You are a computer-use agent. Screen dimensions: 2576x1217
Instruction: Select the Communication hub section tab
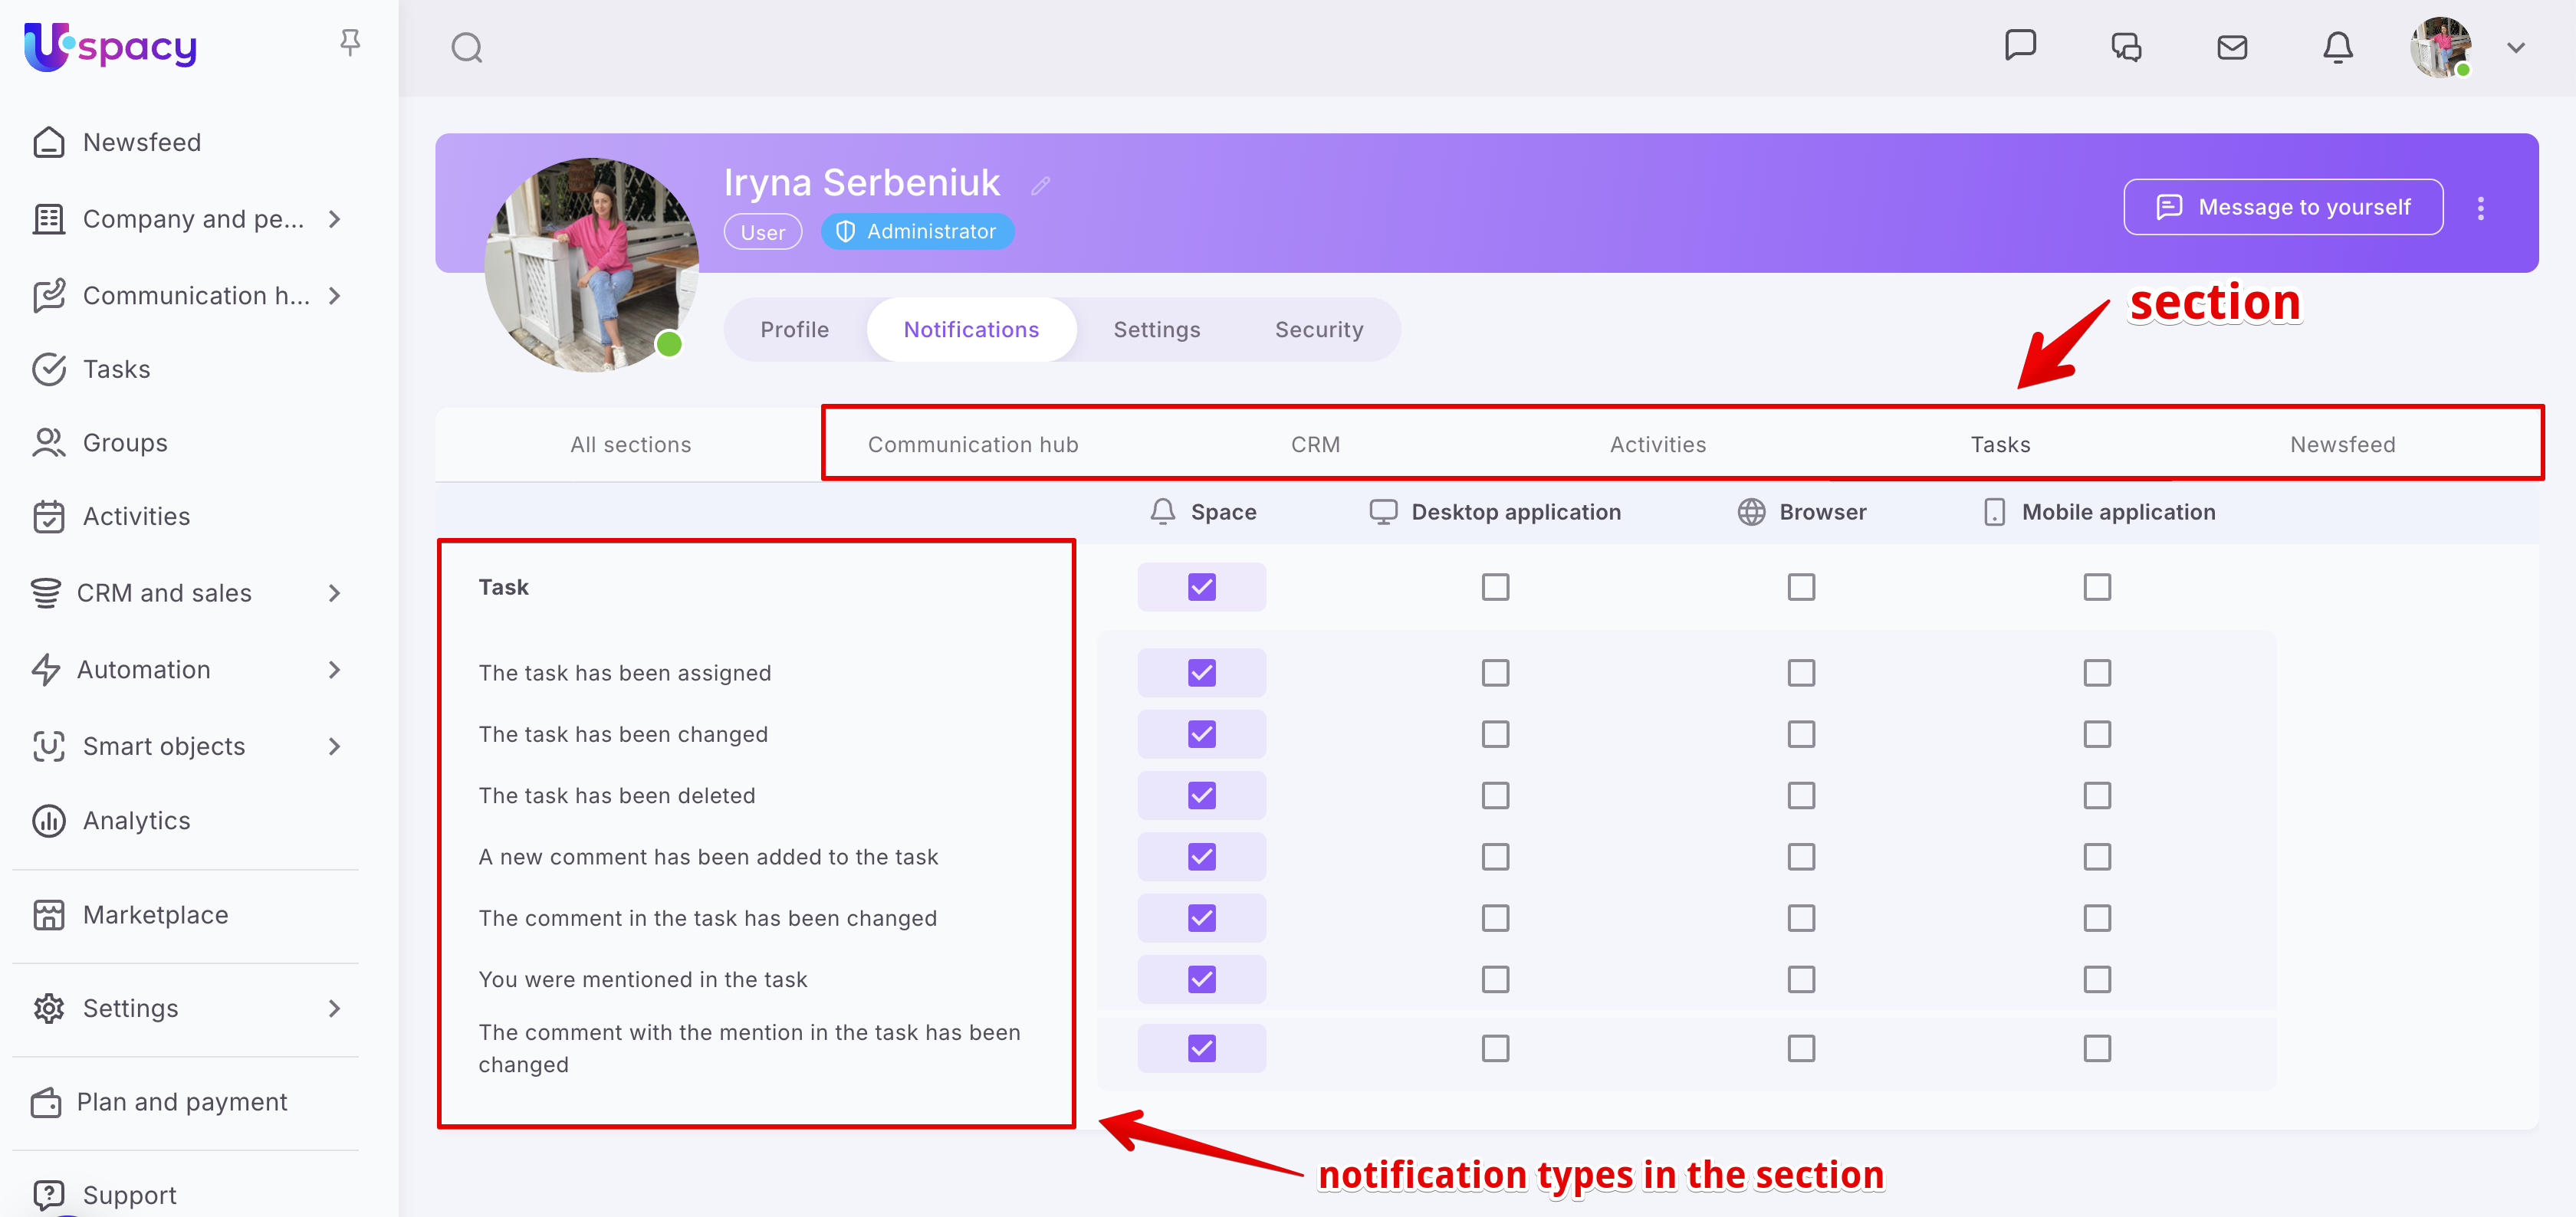pyautogui.click(x=972, y=445)
